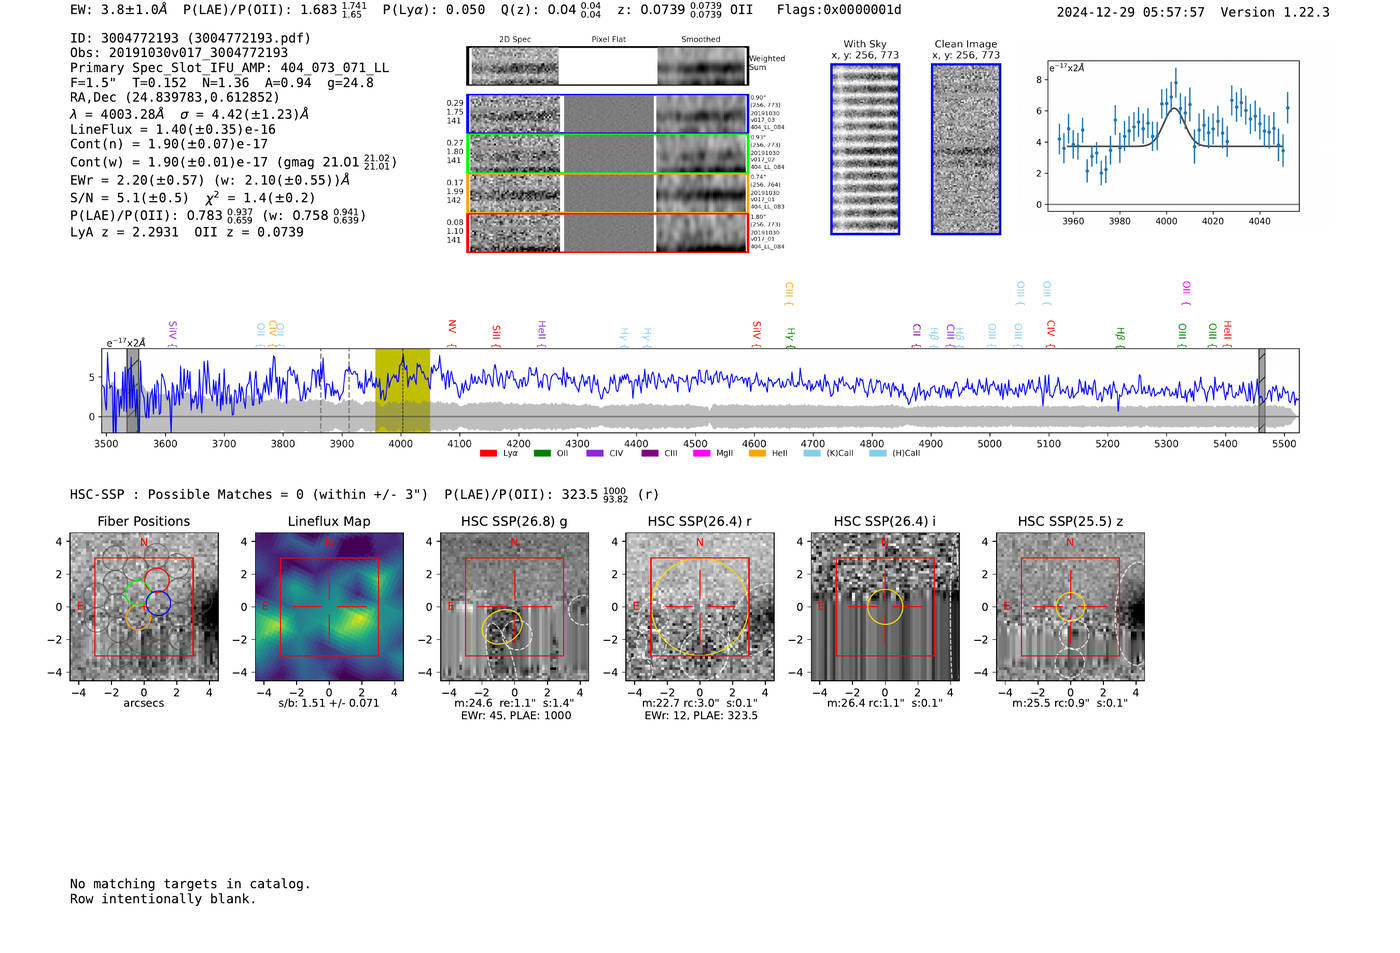This screenshot has width=1400, height=953.
Task: Select the orange-bordered fiber spectrum row
Action: pos(607,193)
